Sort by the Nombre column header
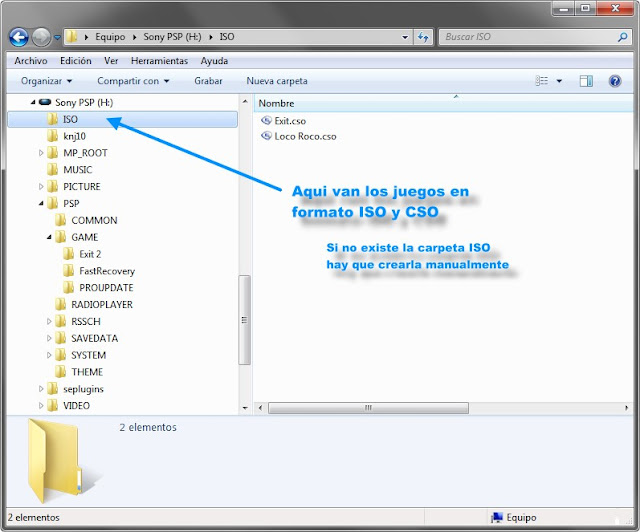 coord(443,103)
